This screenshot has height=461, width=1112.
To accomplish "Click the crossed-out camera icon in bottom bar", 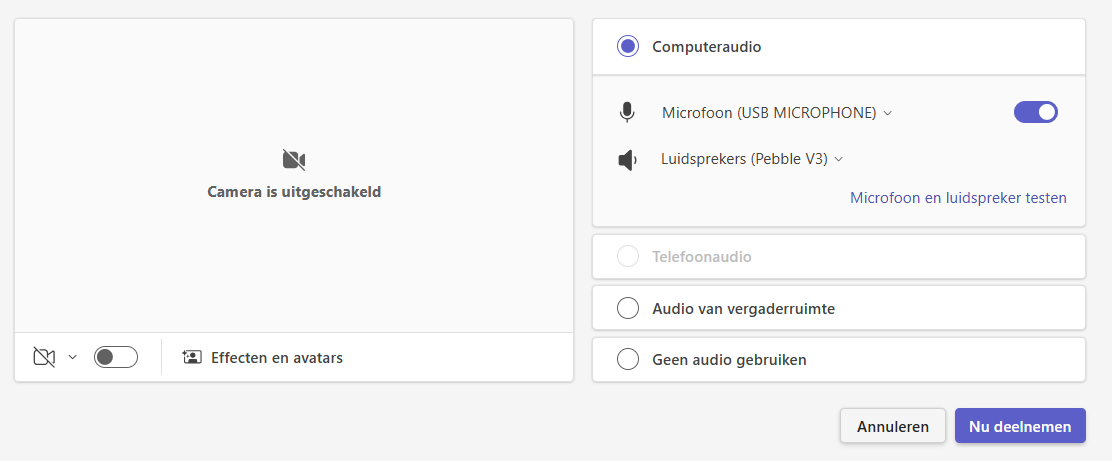I will coord(44,357).
